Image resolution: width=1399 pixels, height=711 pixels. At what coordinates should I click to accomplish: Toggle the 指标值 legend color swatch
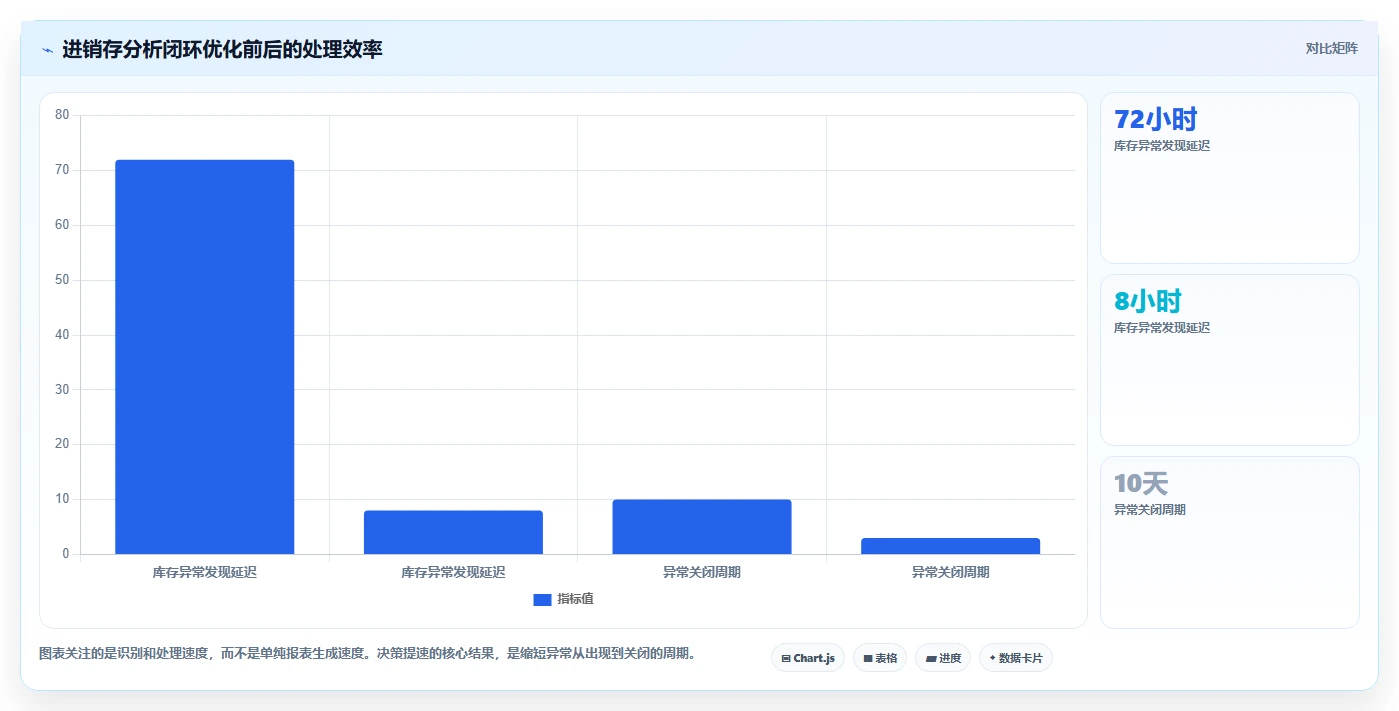[542, 599]
